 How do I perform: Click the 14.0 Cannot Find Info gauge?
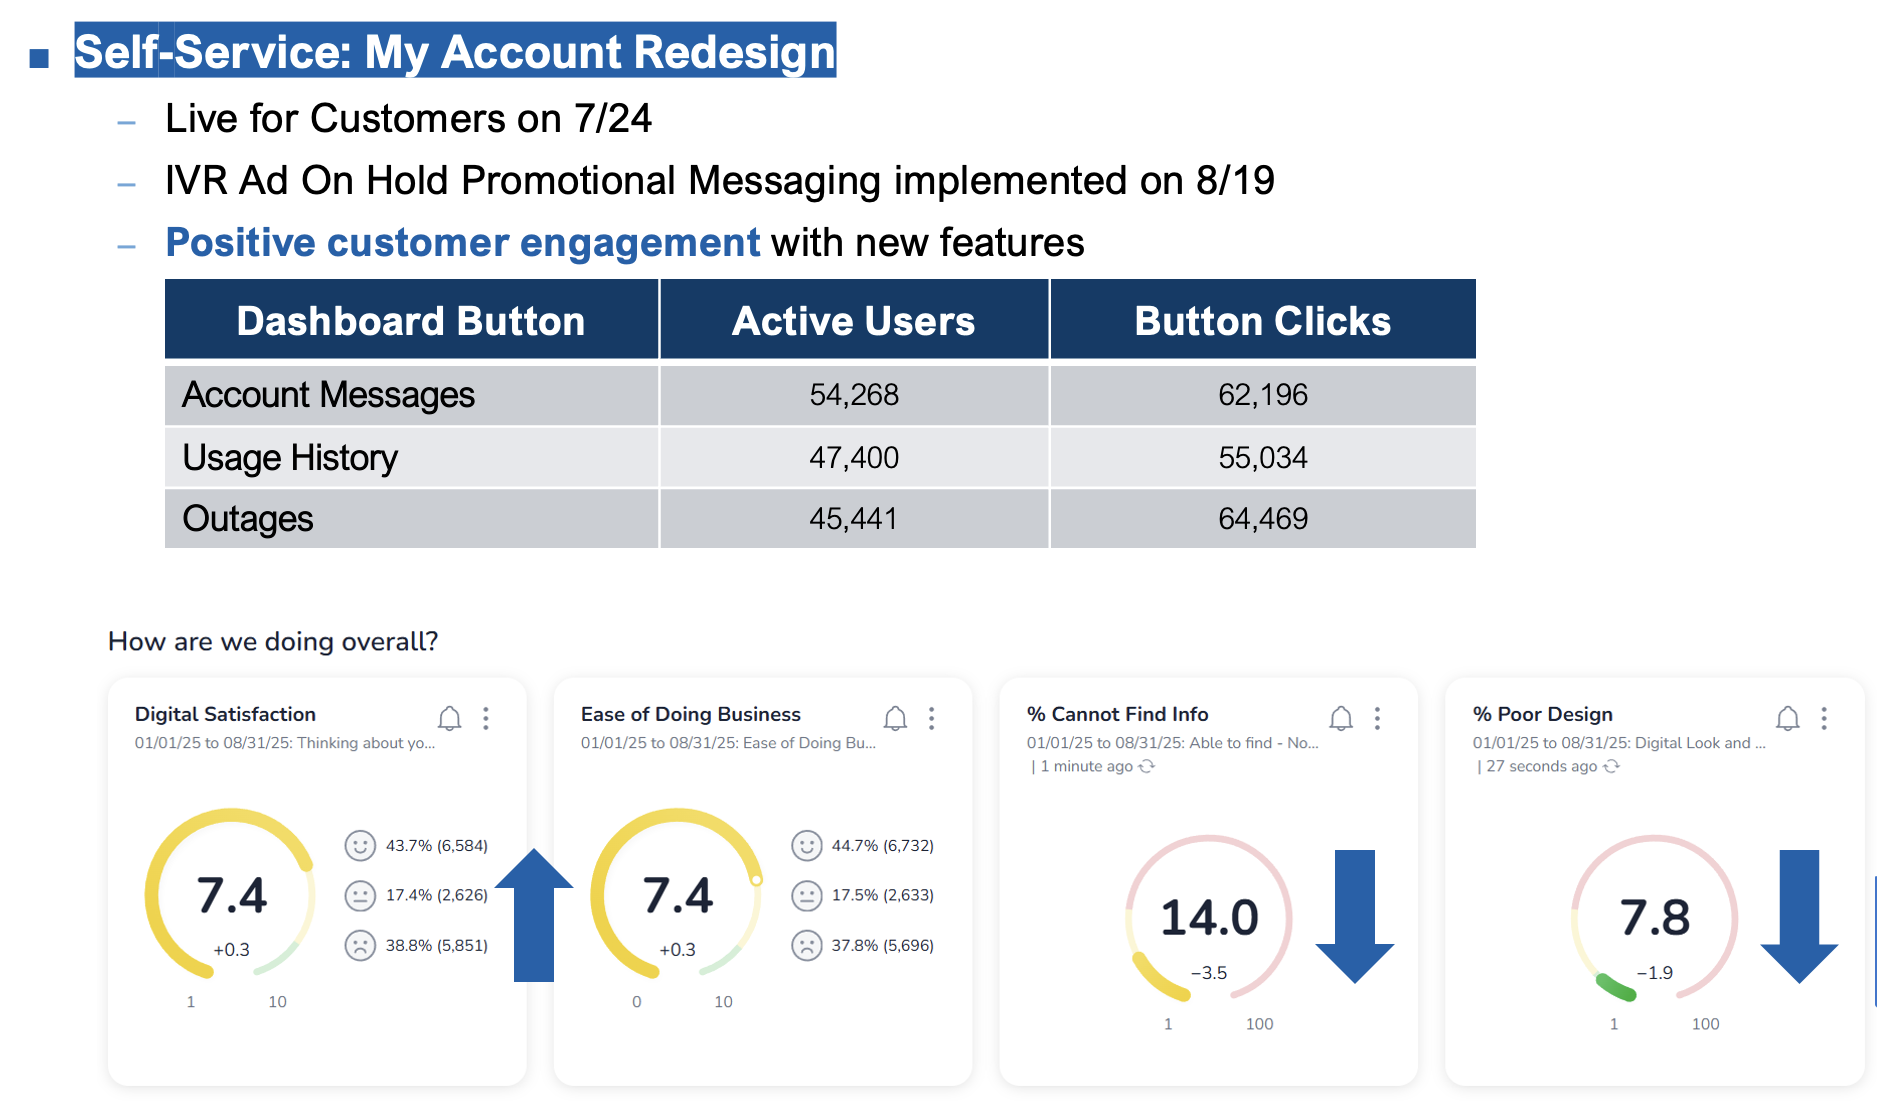pos(1208,918)
